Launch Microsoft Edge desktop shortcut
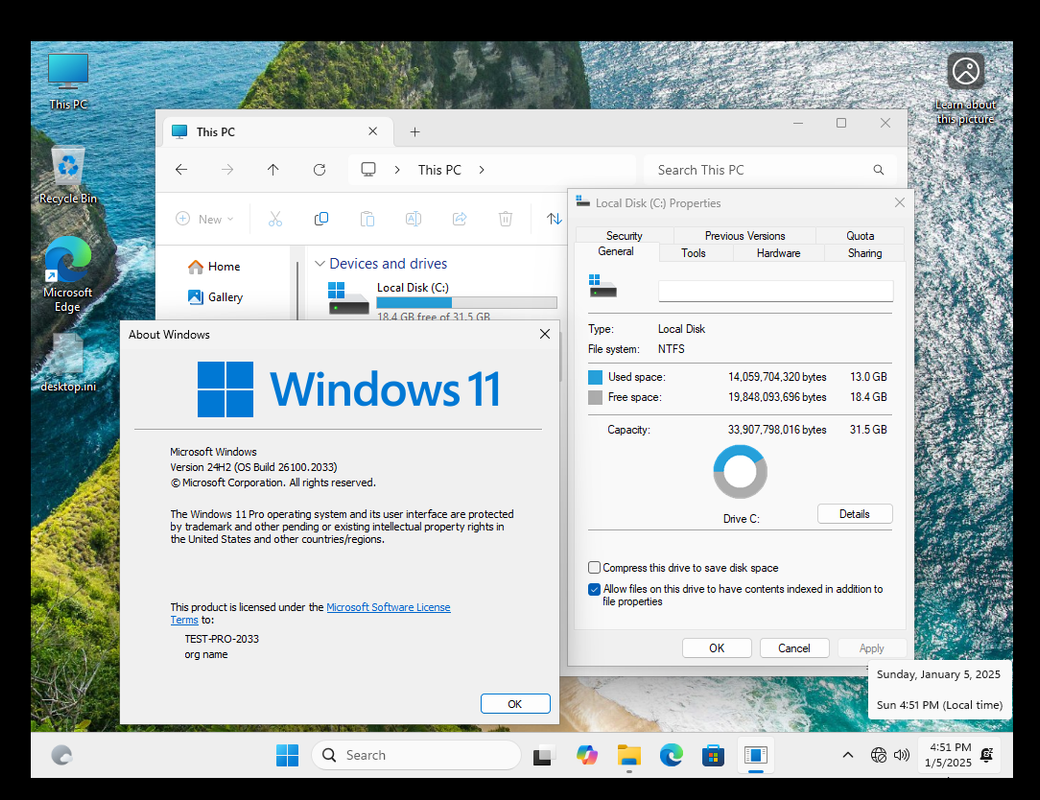The width and height of the screenshot is (1040, 800). tap(68, 274)
